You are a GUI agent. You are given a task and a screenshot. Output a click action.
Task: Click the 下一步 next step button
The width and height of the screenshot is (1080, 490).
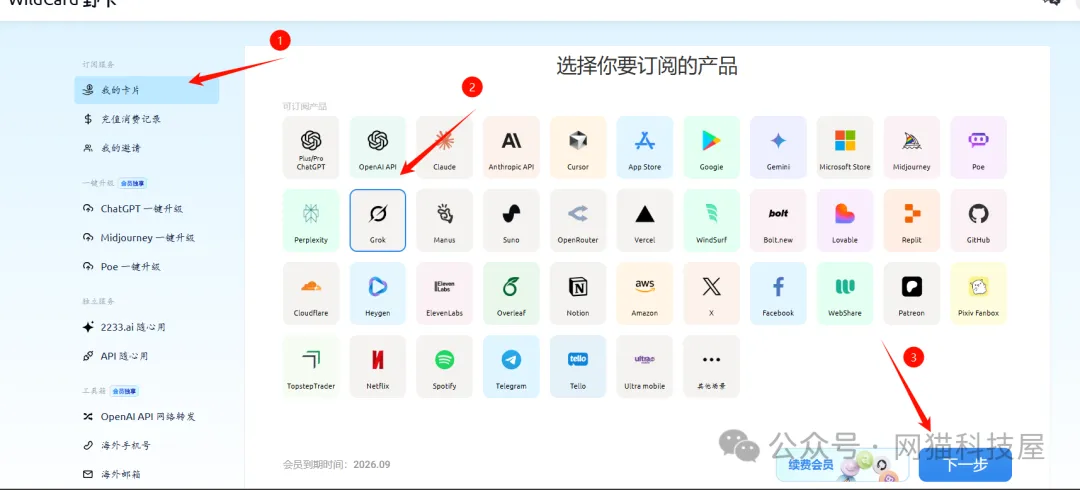pos(965,465)
